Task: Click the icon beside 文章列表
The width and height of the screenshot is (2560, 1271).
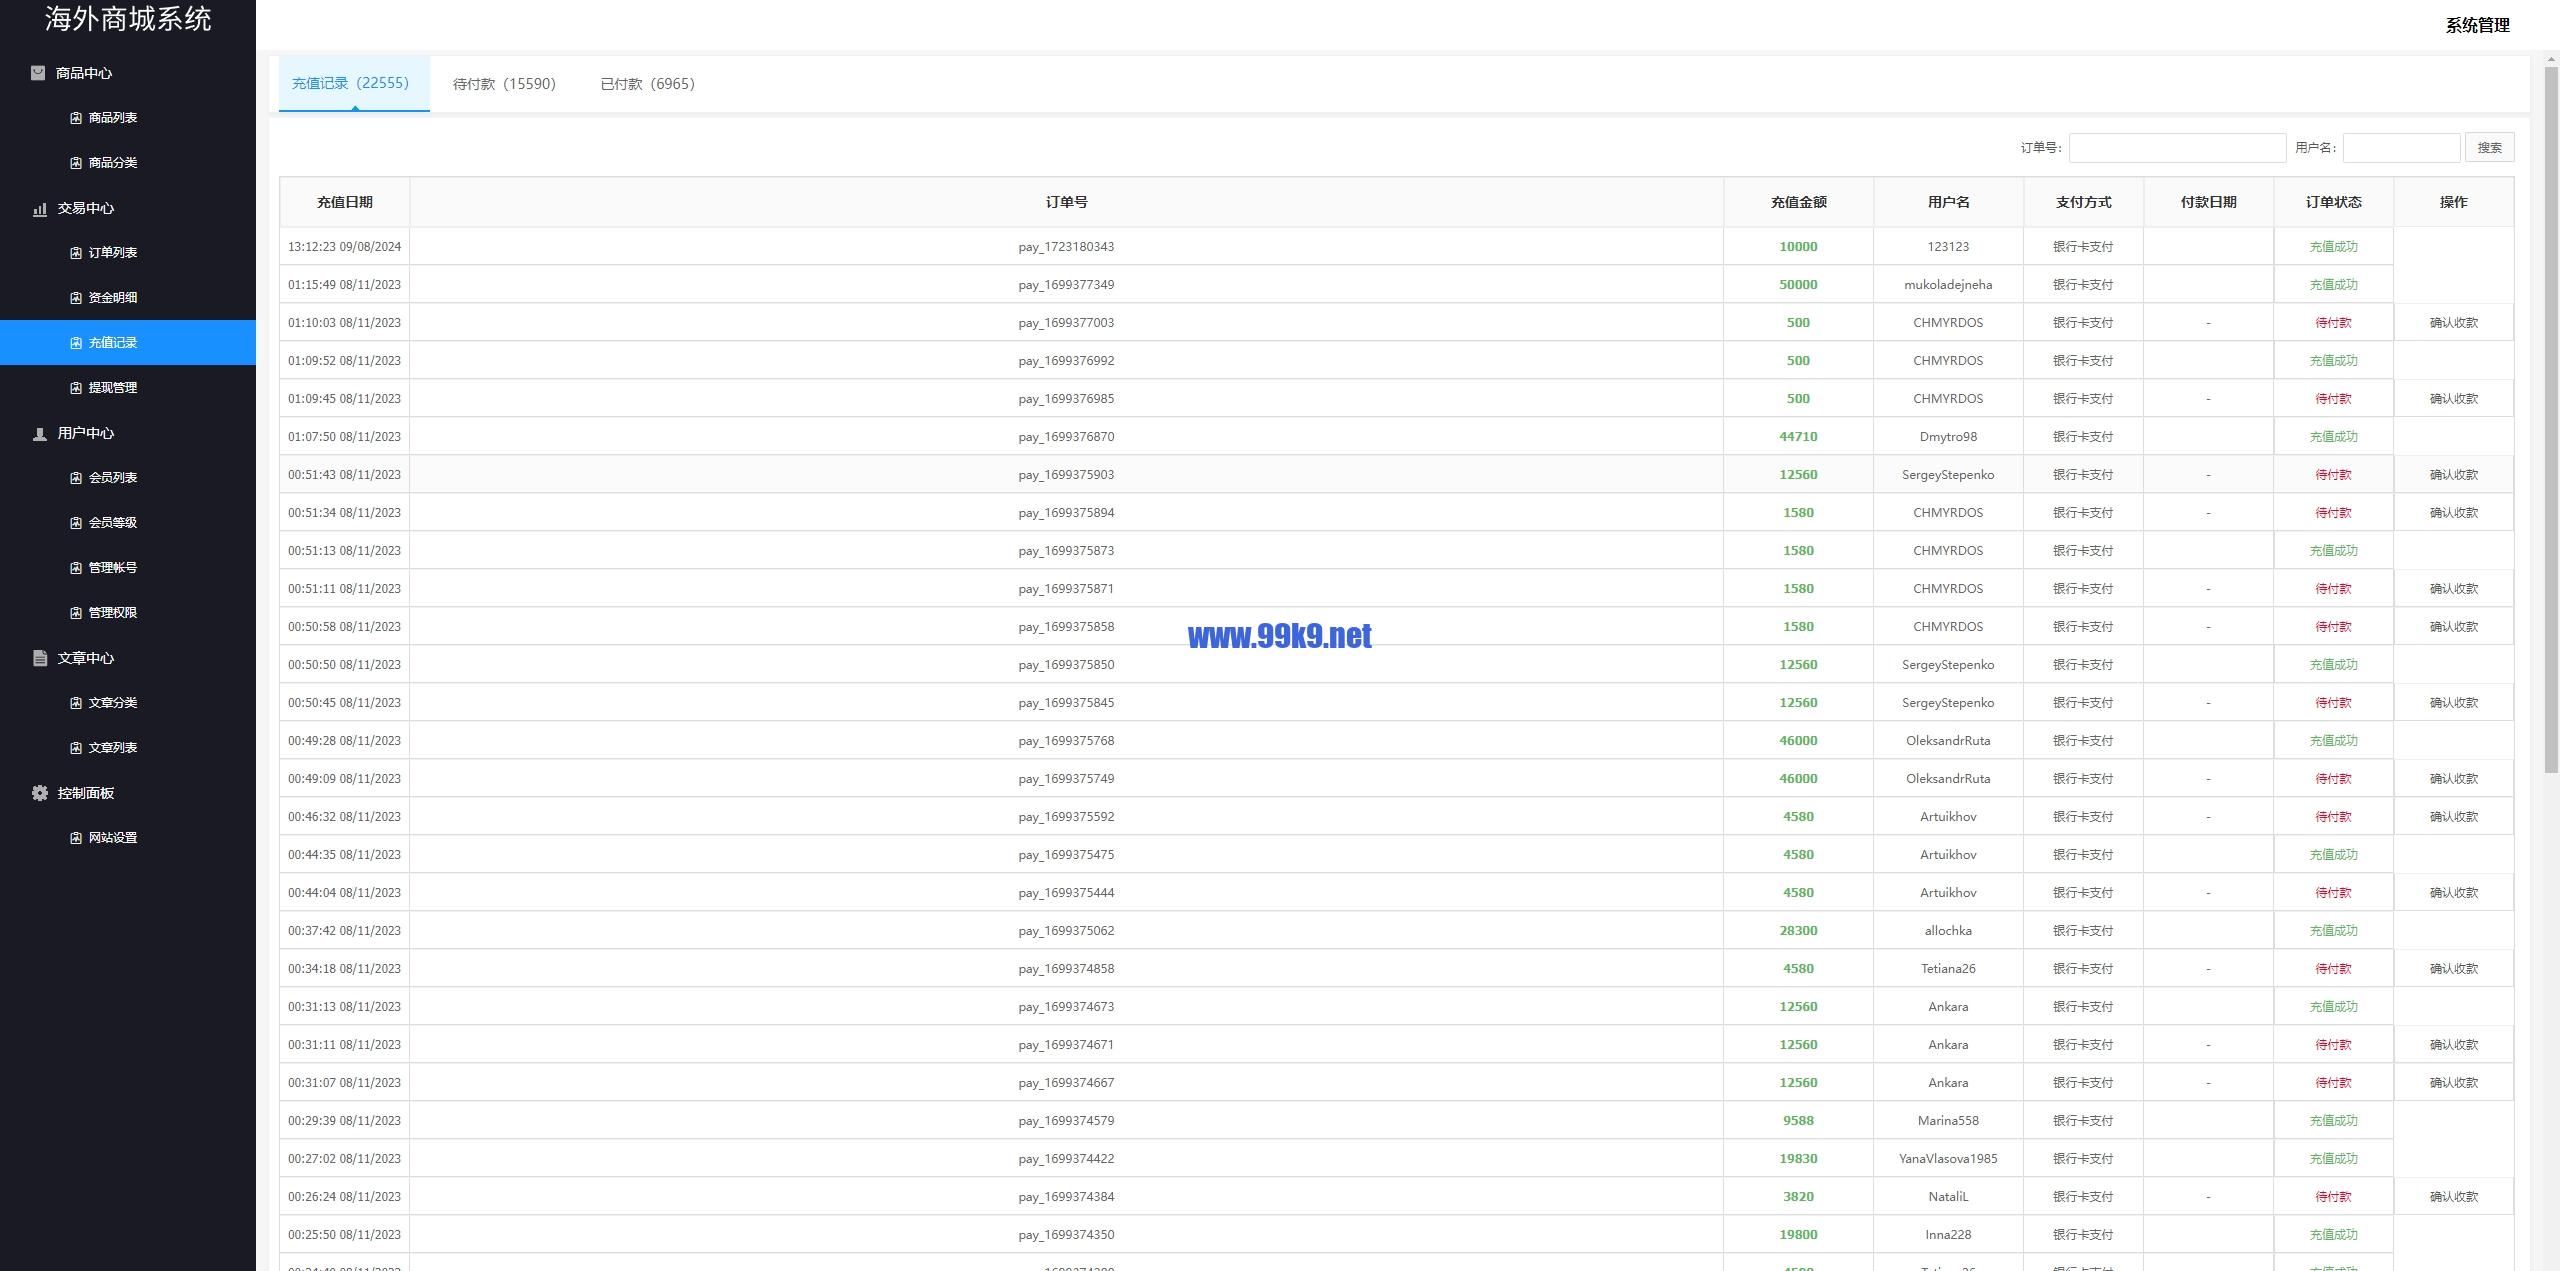Action: pyautogui.click(x=76, y=748)
